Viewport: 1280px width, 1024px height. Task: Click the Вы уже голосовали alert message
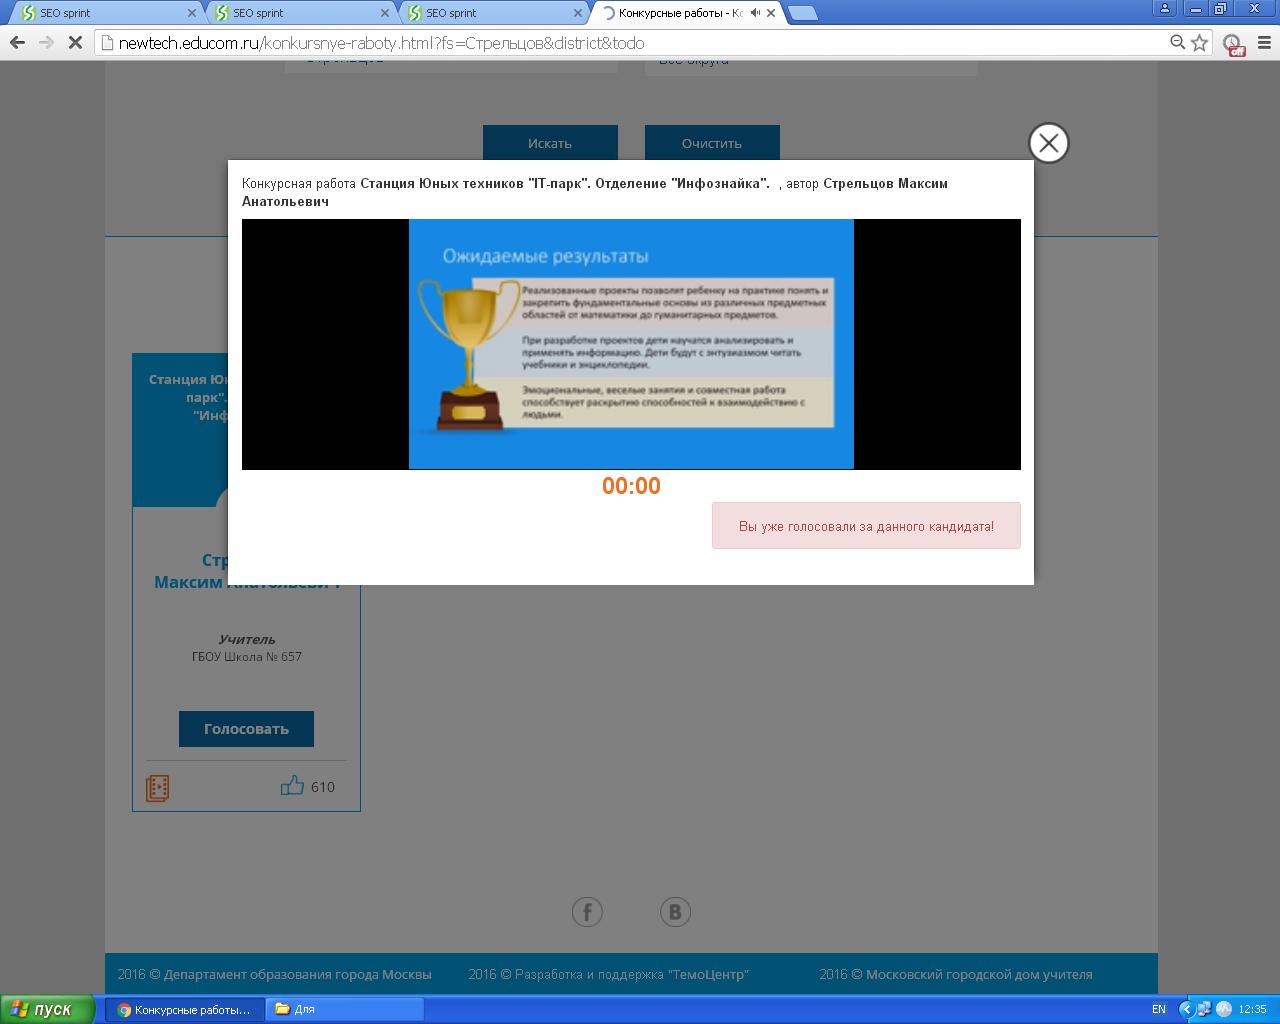(x=866, y=526)
